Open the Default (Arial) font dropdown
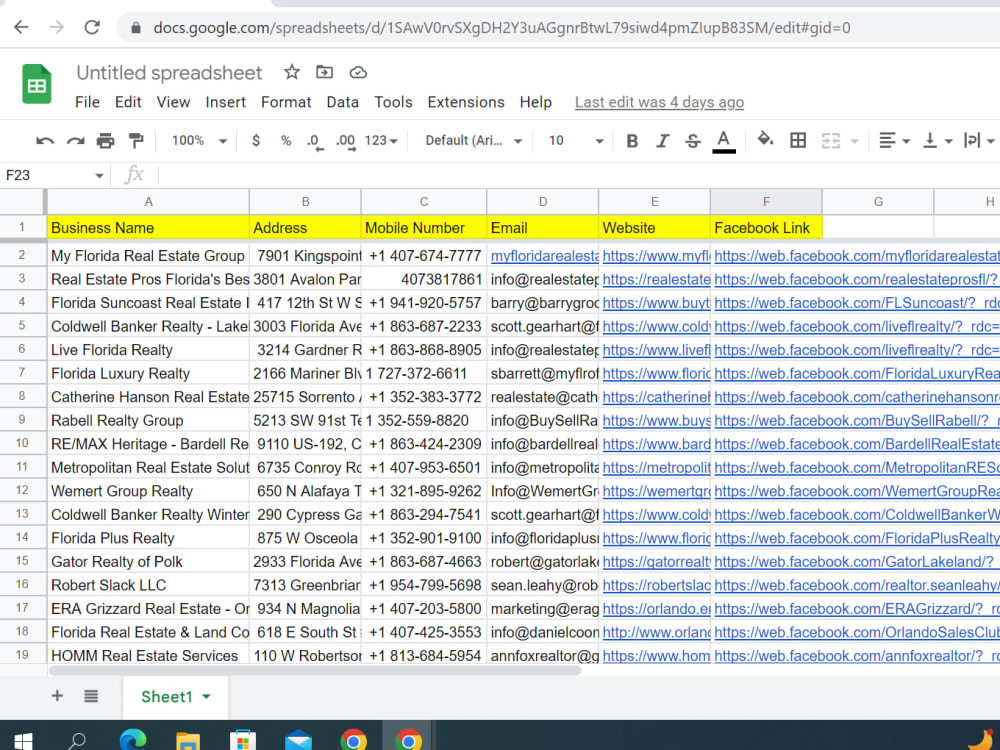 click(473, 140)
